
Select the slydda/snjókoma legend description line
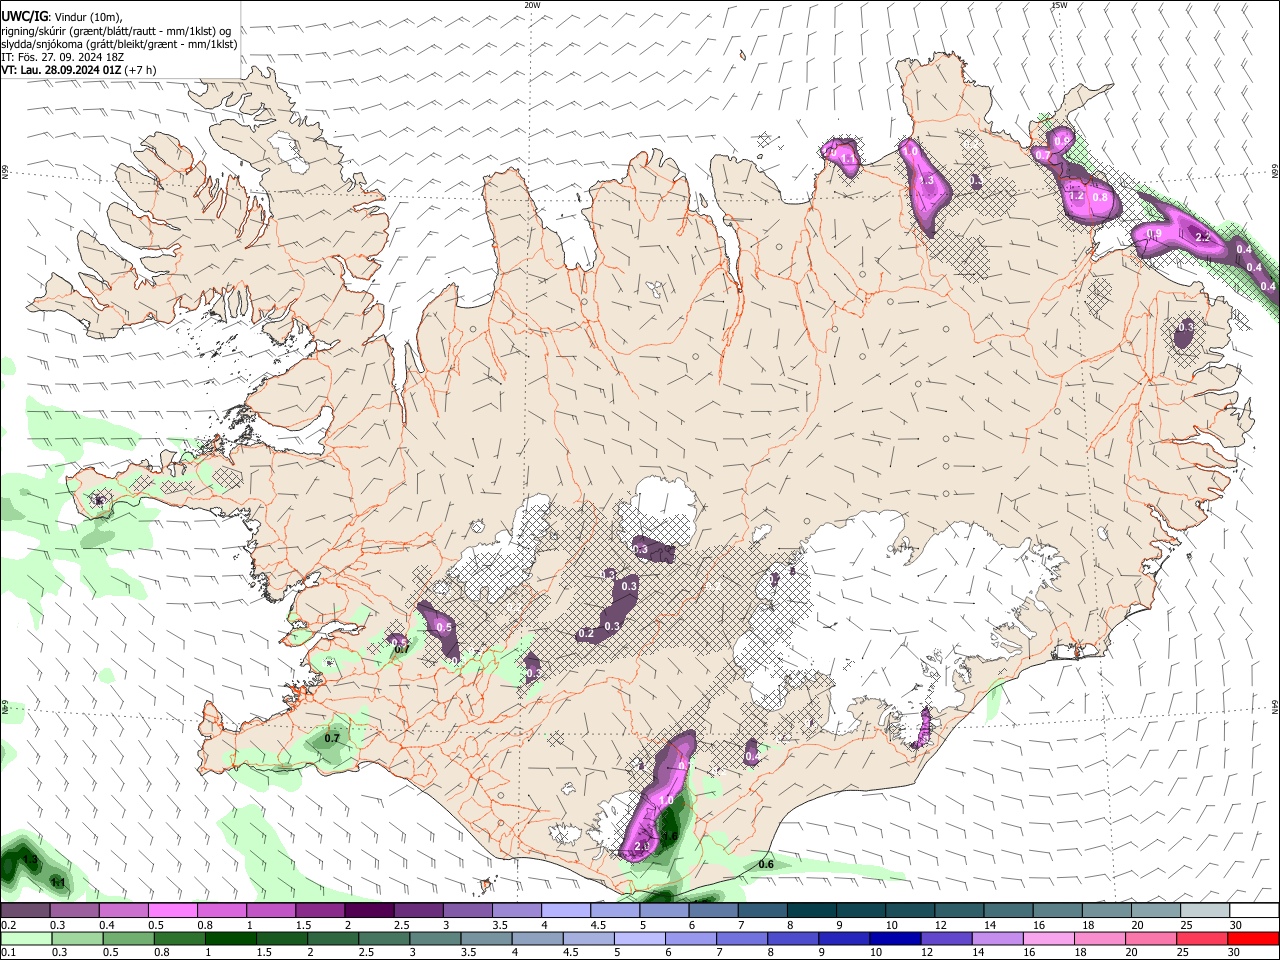119,44
